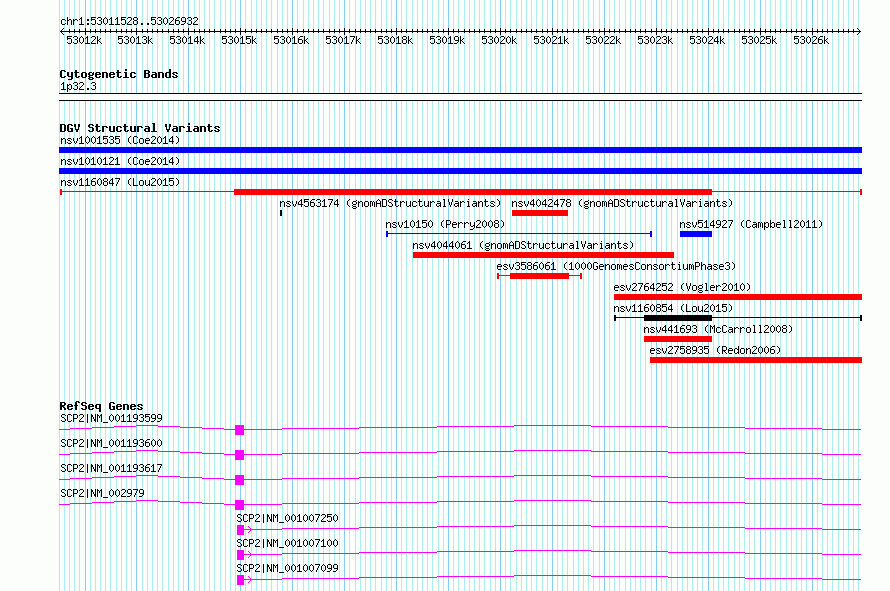Open the SCP2|NM_001007100 gene label
890x591 pixels.
[287, 543]
